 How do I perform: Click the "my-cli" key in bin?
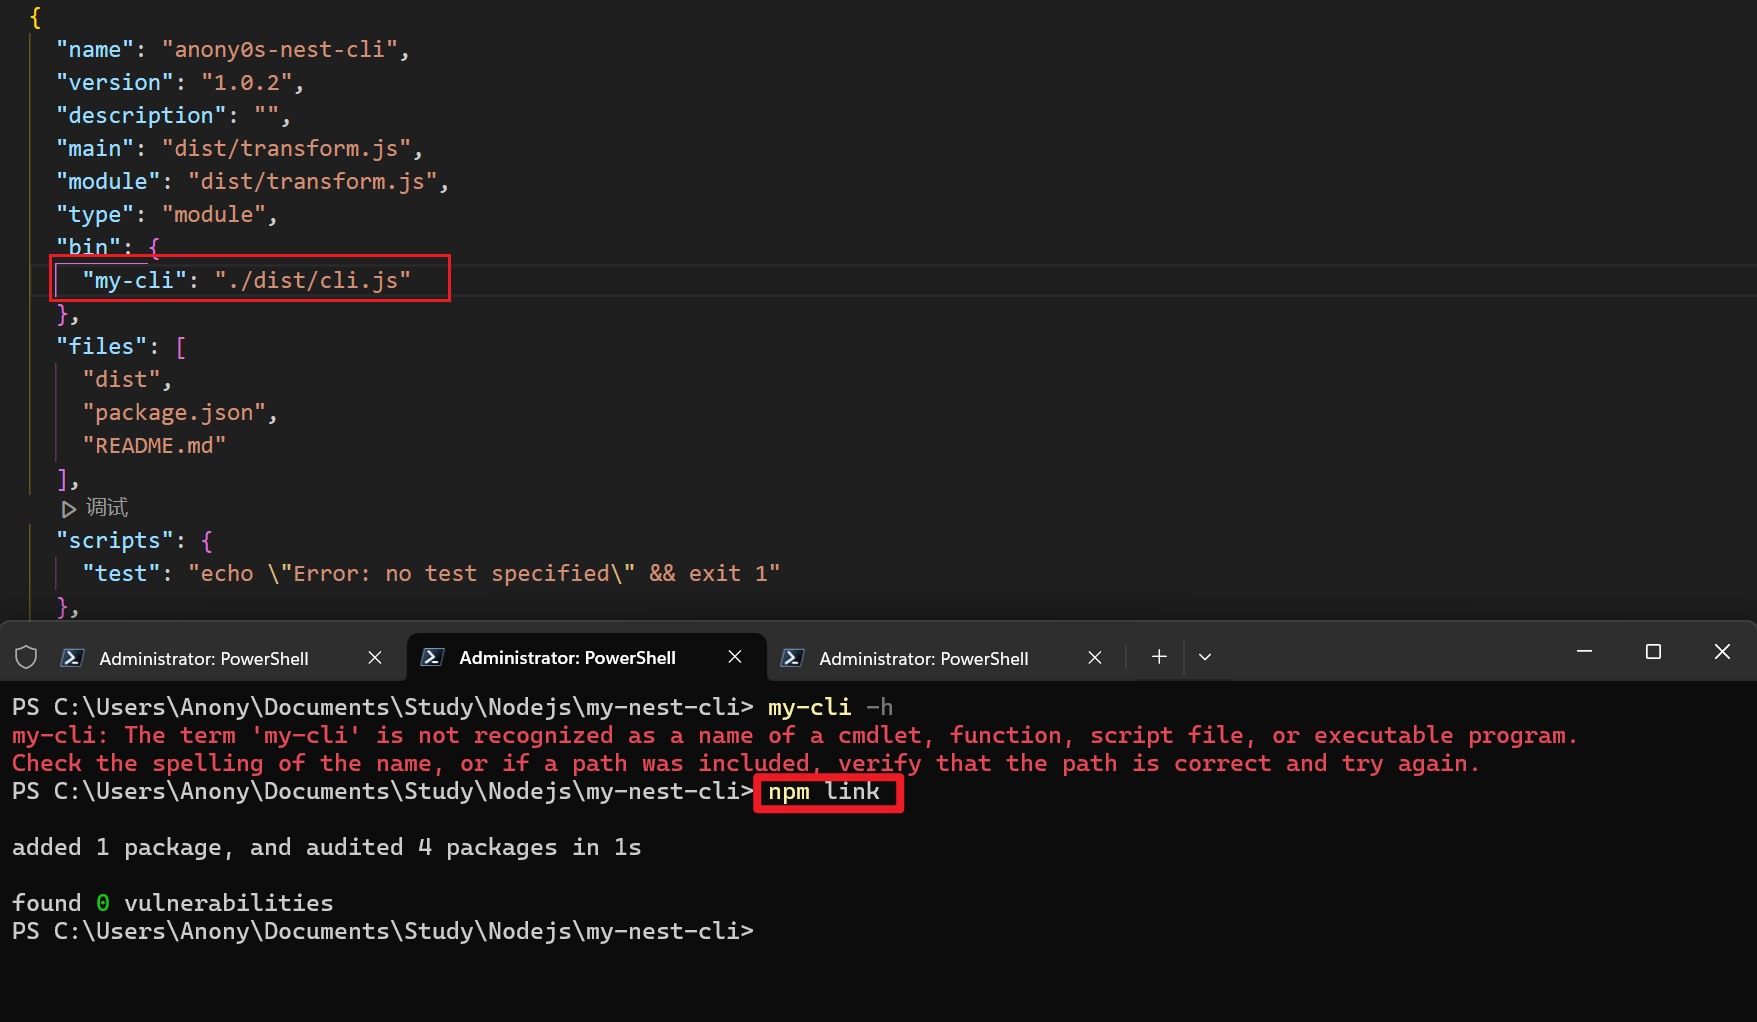(135, 281)
